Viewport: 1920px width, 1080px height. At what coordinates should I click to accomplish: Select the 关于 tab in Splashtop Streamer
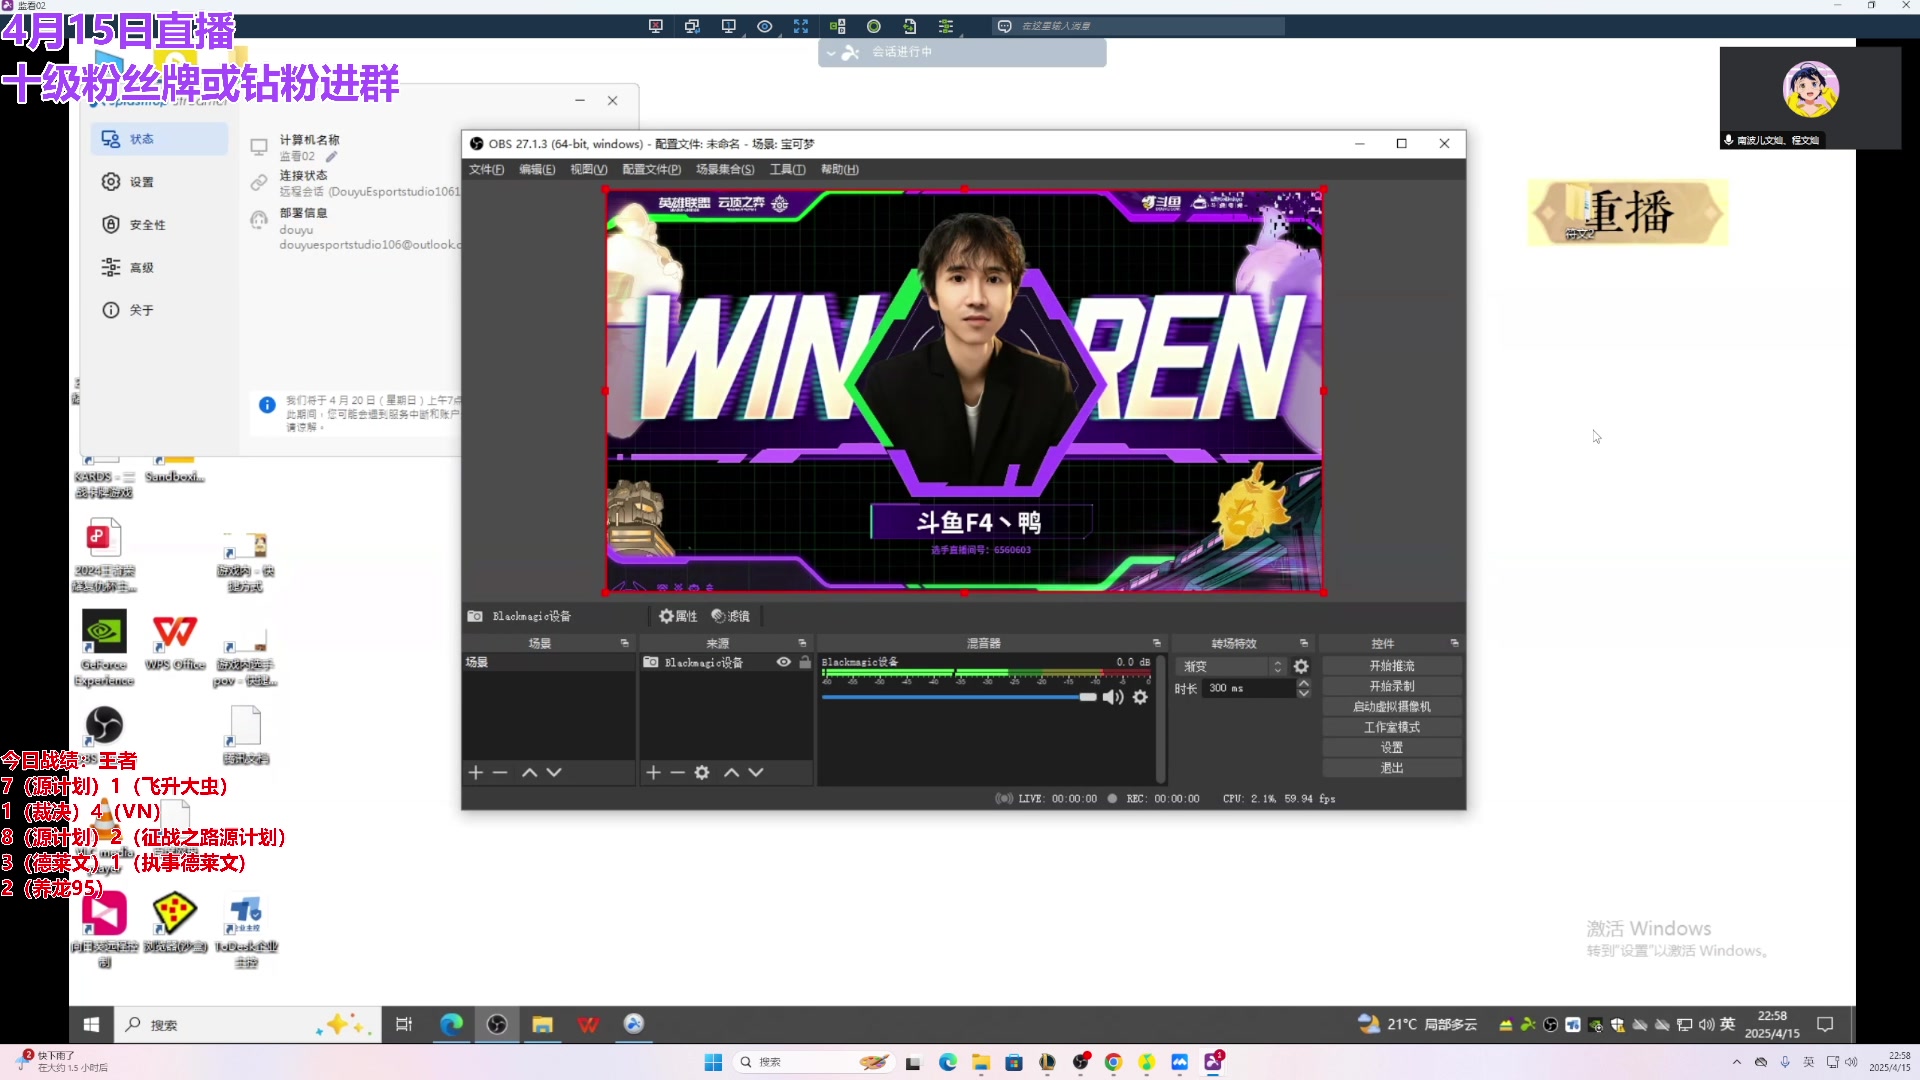coord(159,310)
